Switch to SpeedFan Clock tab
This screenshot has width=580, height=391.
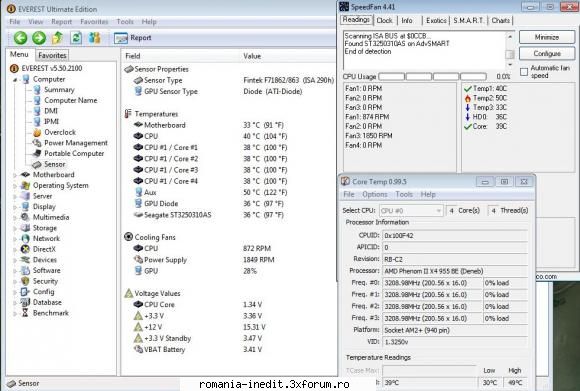click(x=384, y=21)
